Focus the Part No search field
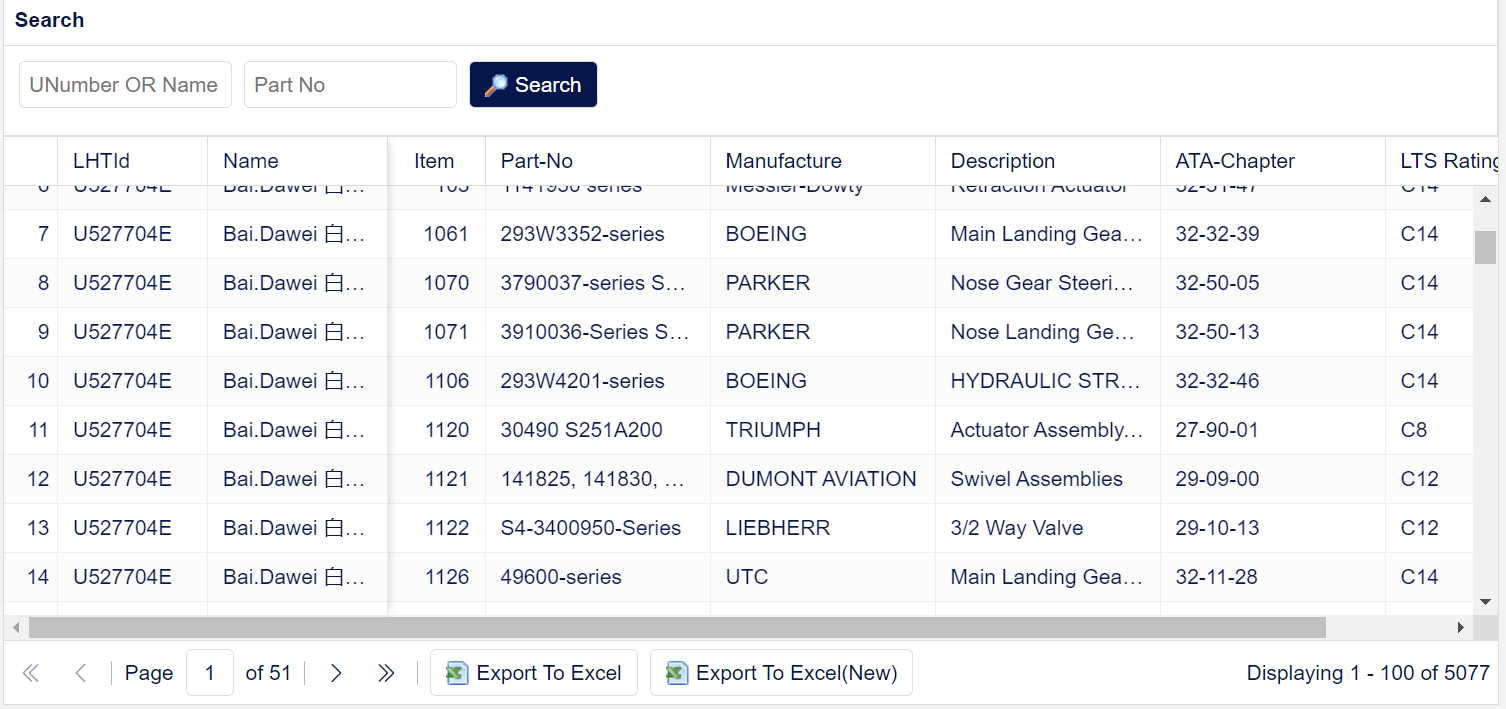Image resolution: width=1506 pixels, height=709 pixels. [350, 85]
